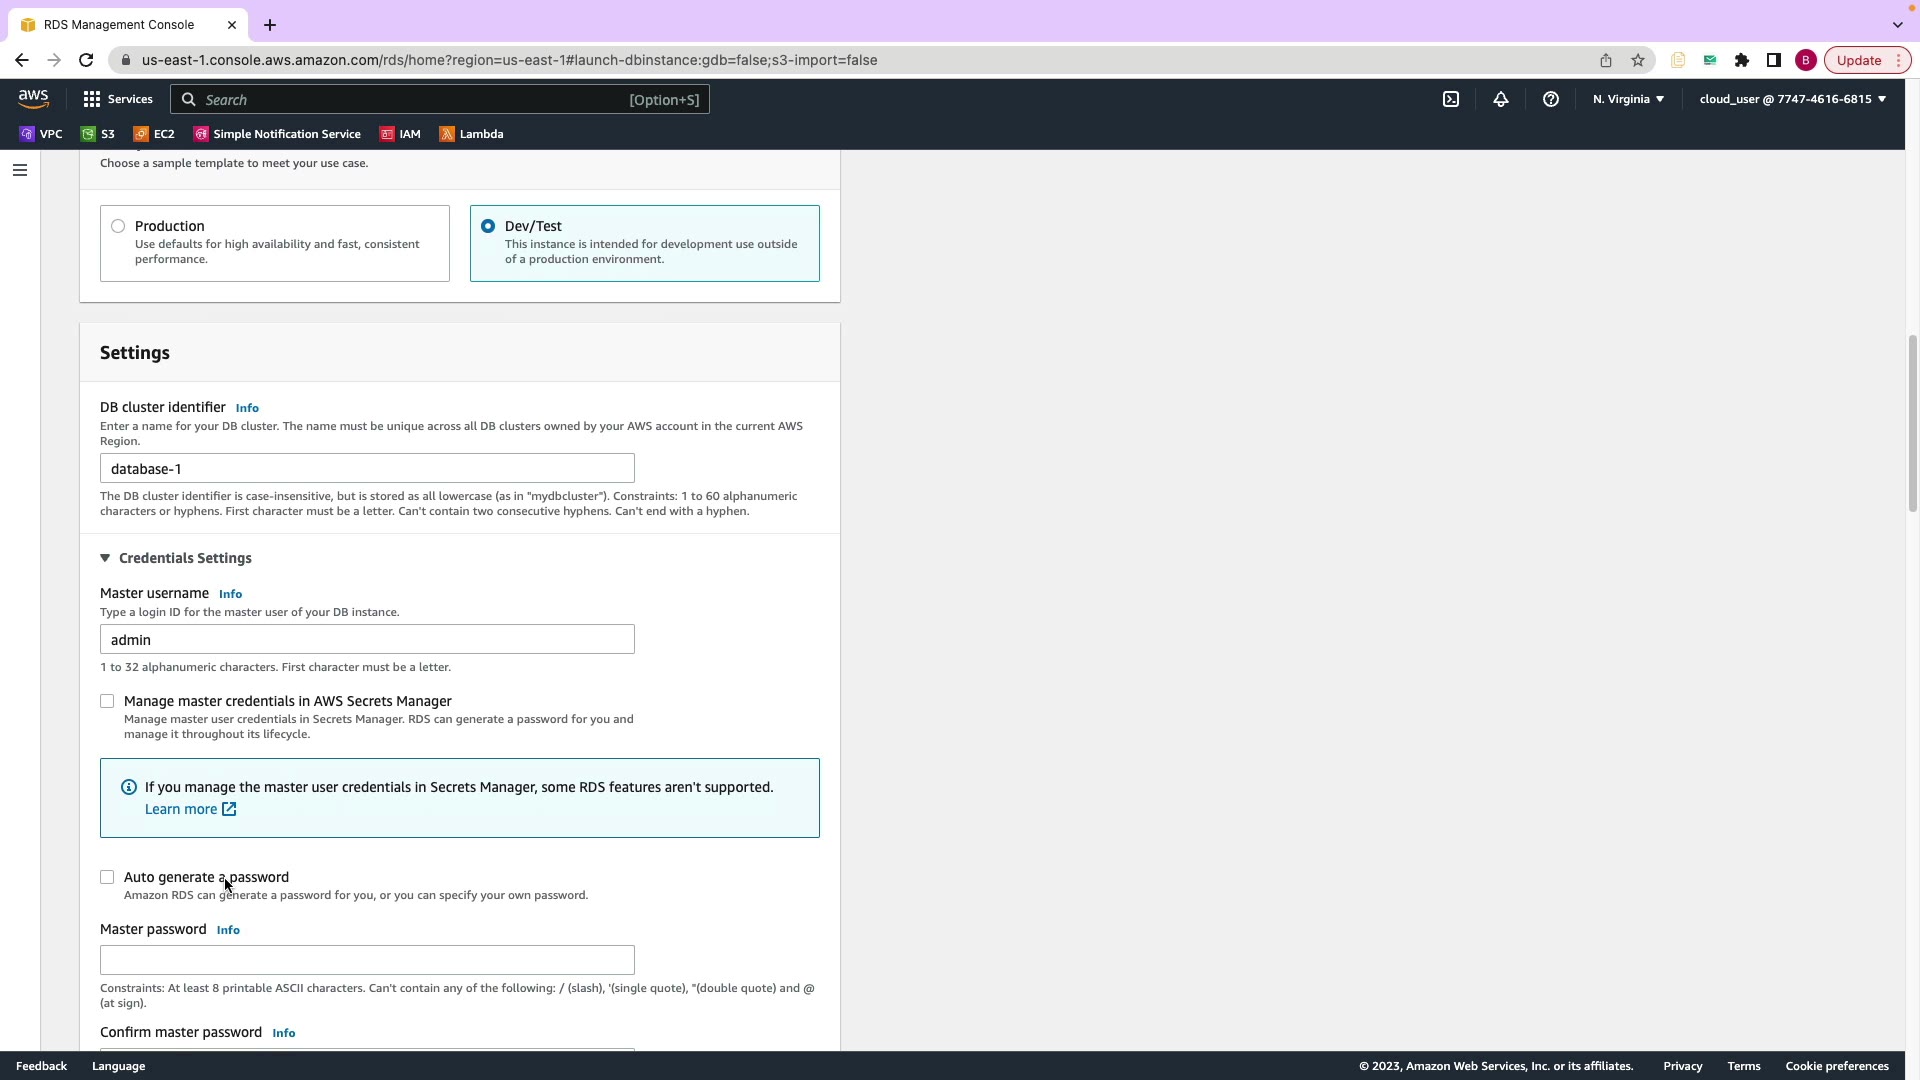Check Auto generate a password
Image resolution: width=1920 pixels, height=1080 pixels.
click(x=107, y=877)
